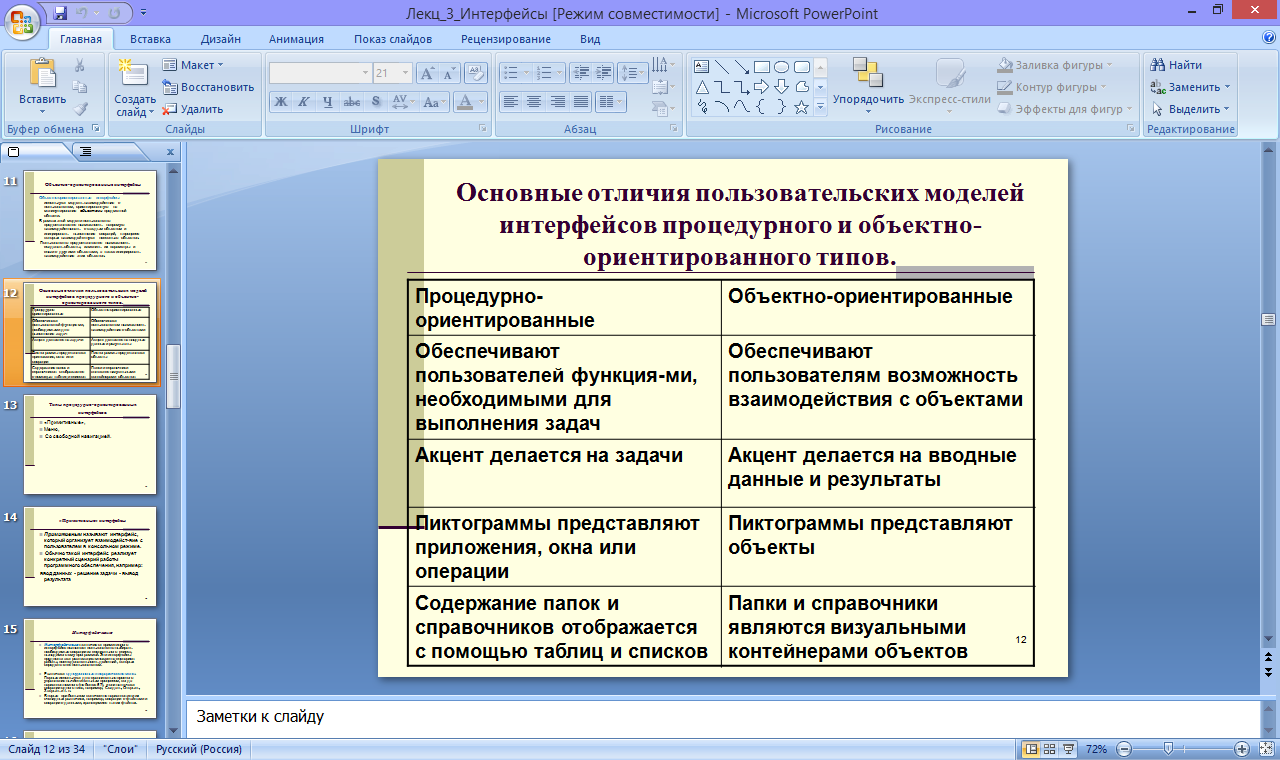
Task: Open the Заменить dropdown
Action: click(x=1191, y=87)
